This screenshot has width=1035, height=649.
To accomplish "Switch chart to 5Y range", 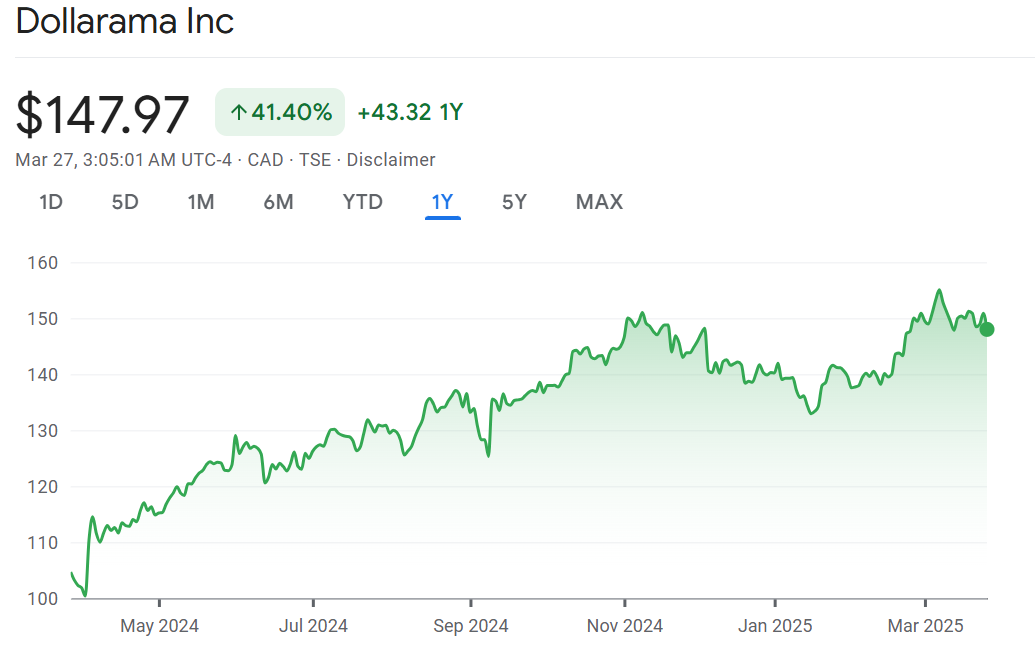I will click(x=514, y=202).
